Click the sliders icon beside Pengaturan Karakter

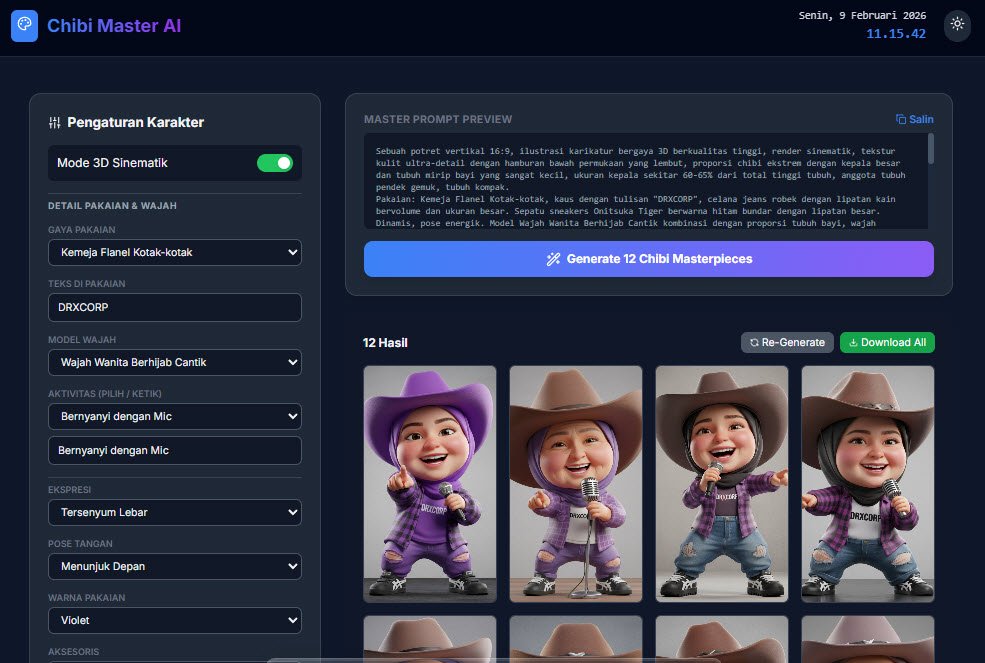coord(55,123)
